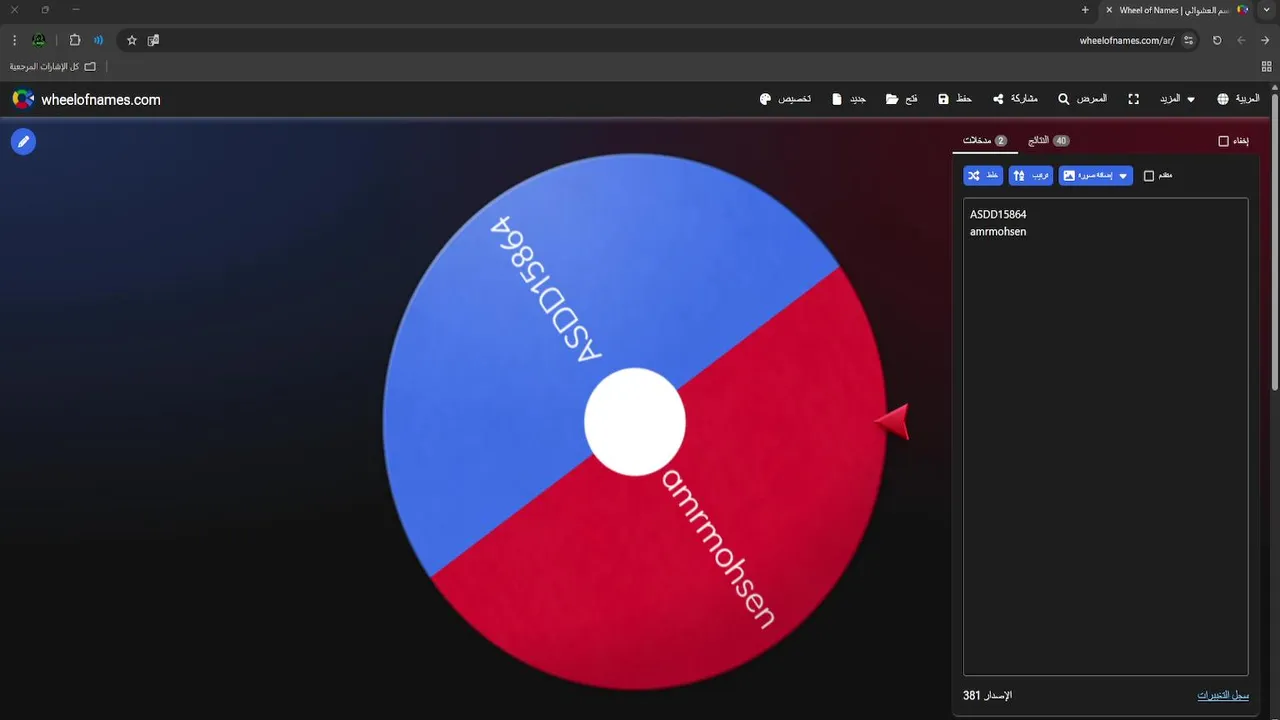Bookmark this page with the star icon
Screen dimensions: 1280x720
[x=131, y=40]
